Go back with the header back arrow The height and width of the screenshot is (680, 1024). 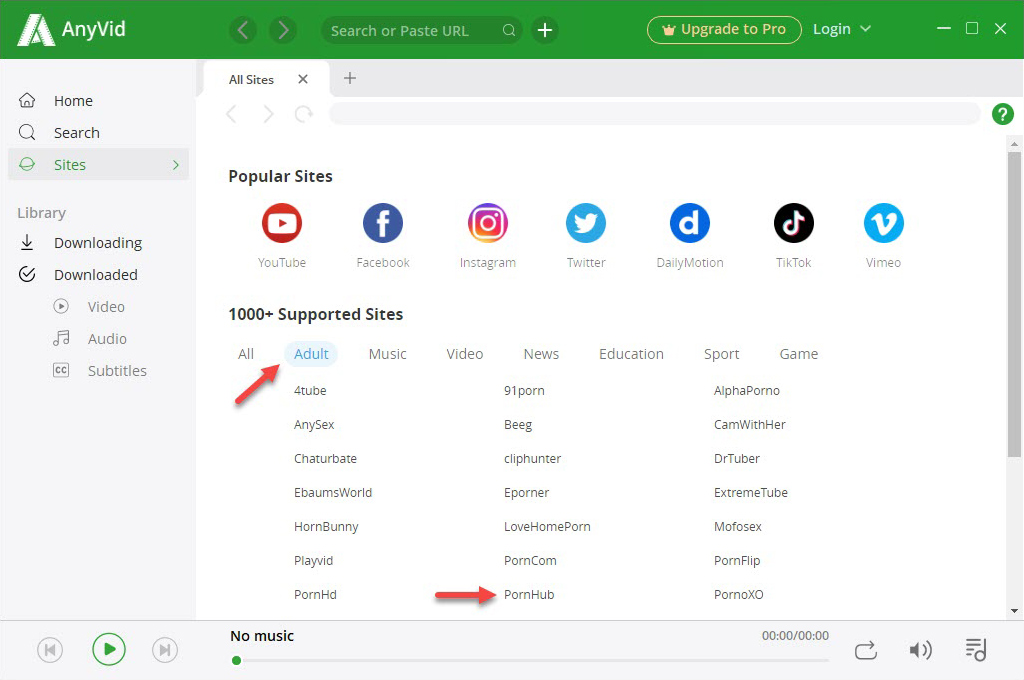coord(243,30)
